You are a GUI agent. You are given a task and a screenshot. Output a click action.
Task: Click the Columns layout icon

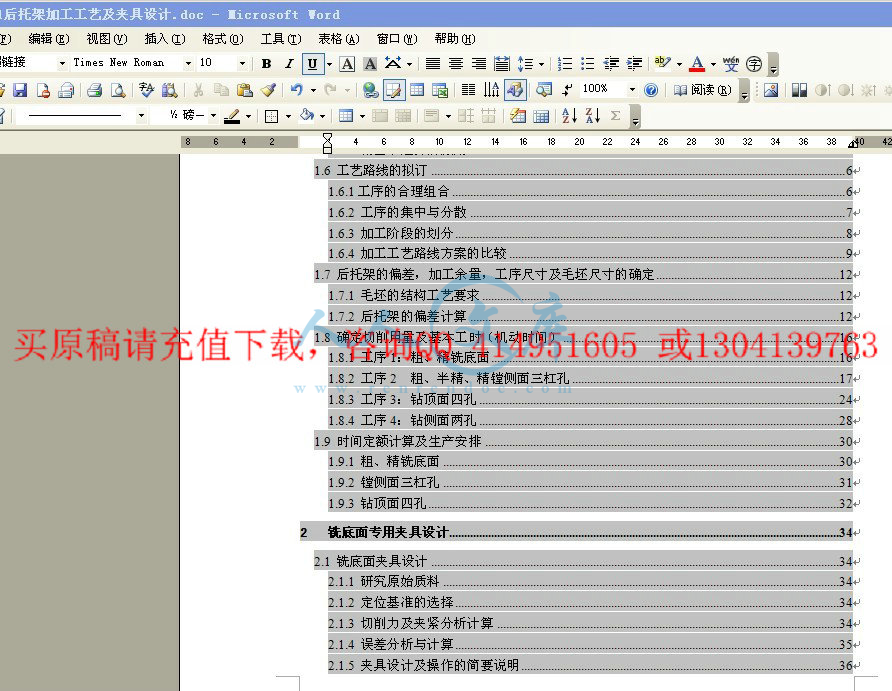coord(468,90)
